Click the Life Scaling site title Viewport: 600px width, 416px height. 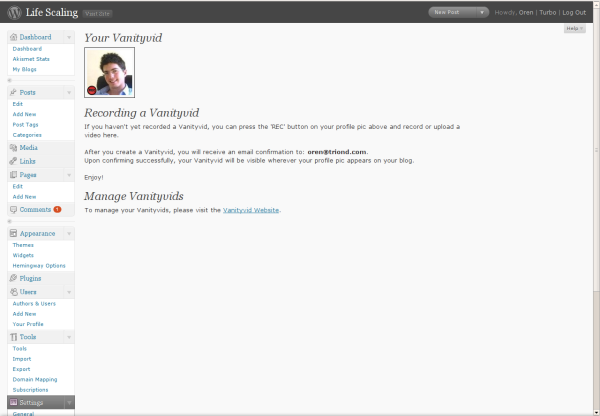point(52,12)
